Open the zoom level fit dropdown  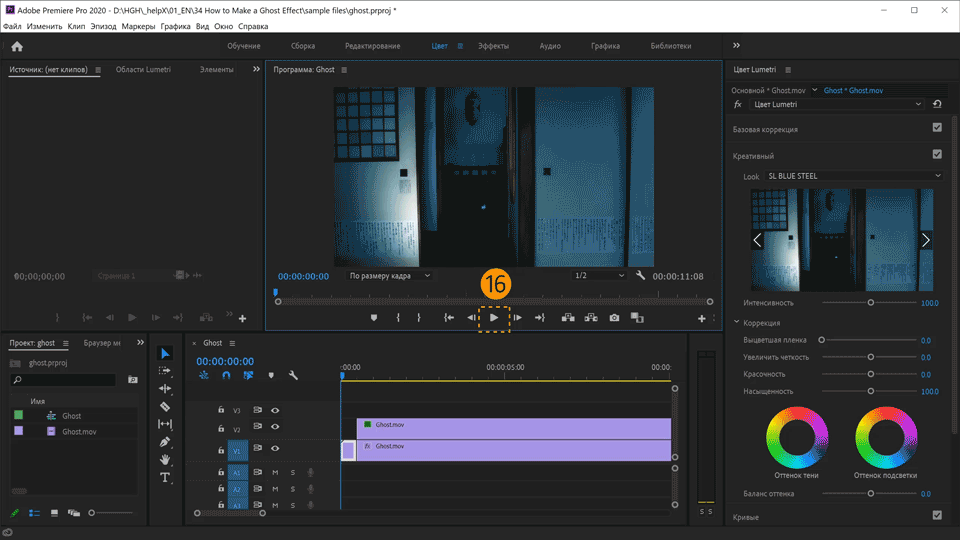[x=389, y=276]
